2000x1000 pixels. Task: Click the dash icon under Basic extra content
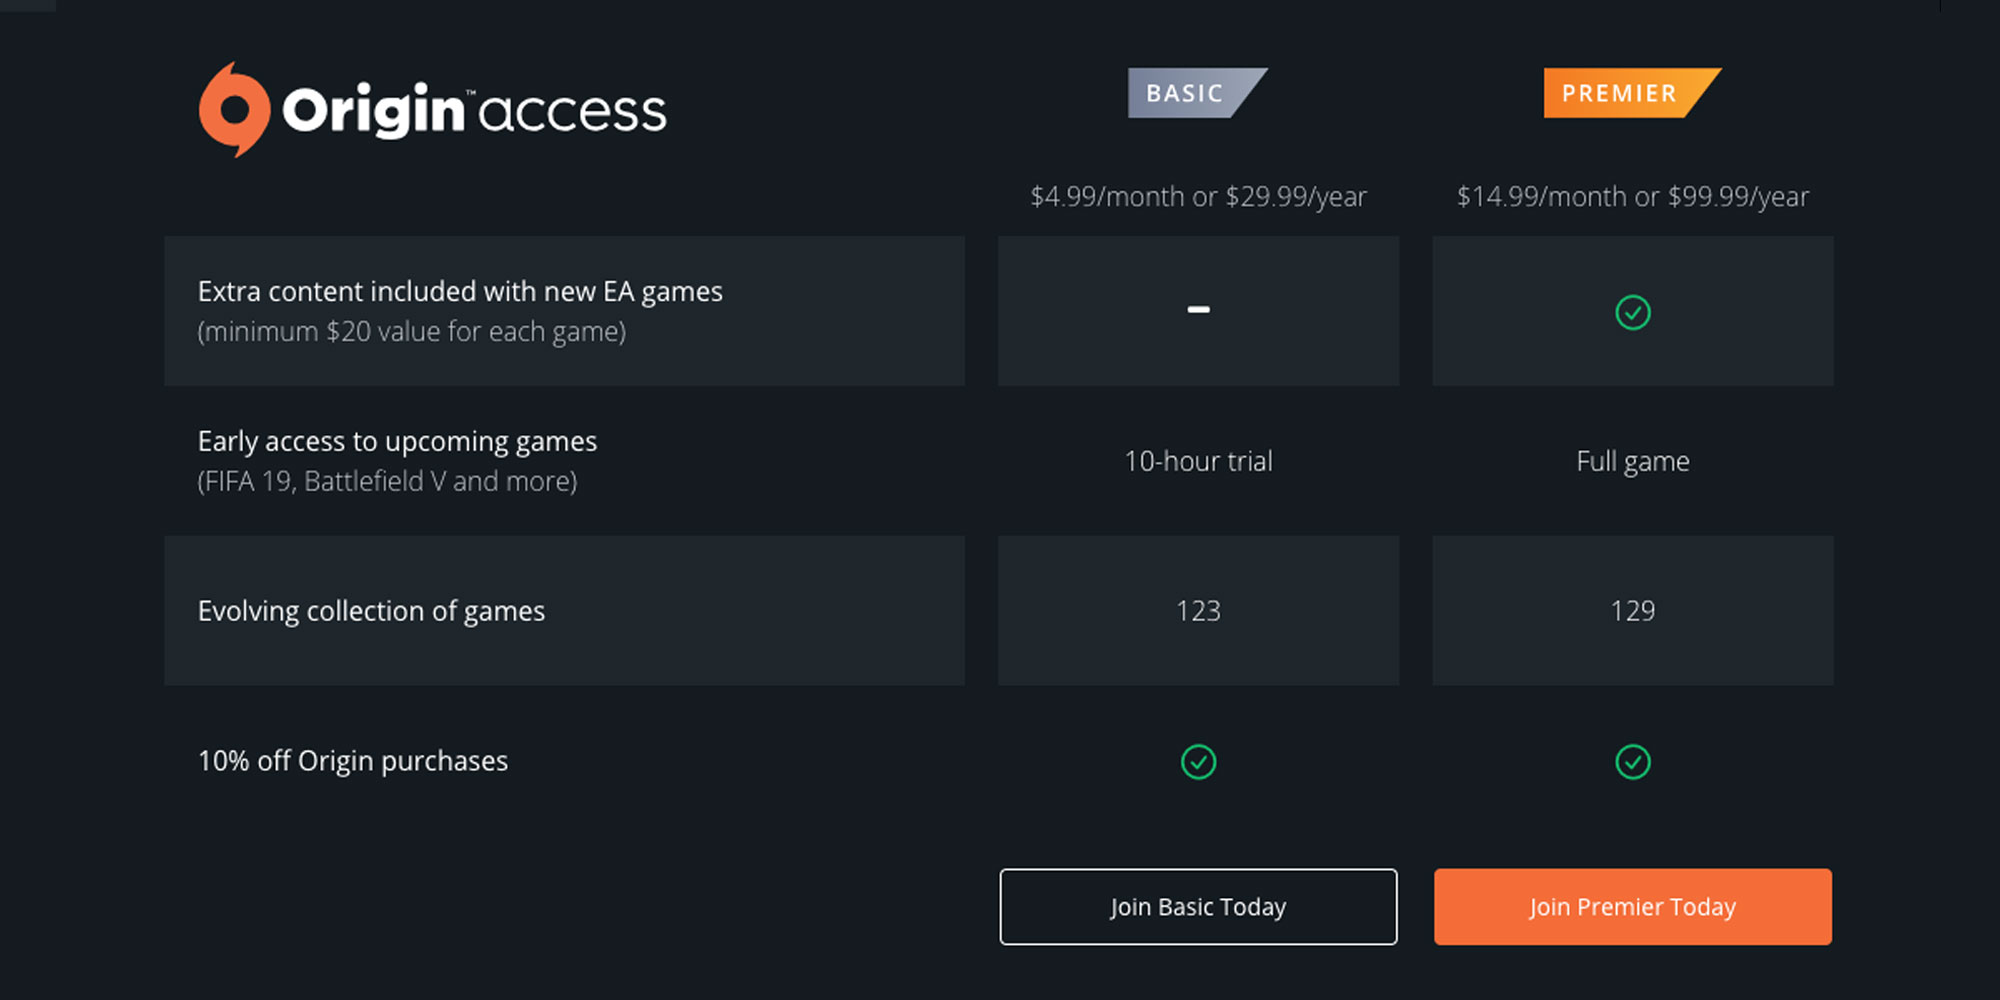tap(1198, 311)
